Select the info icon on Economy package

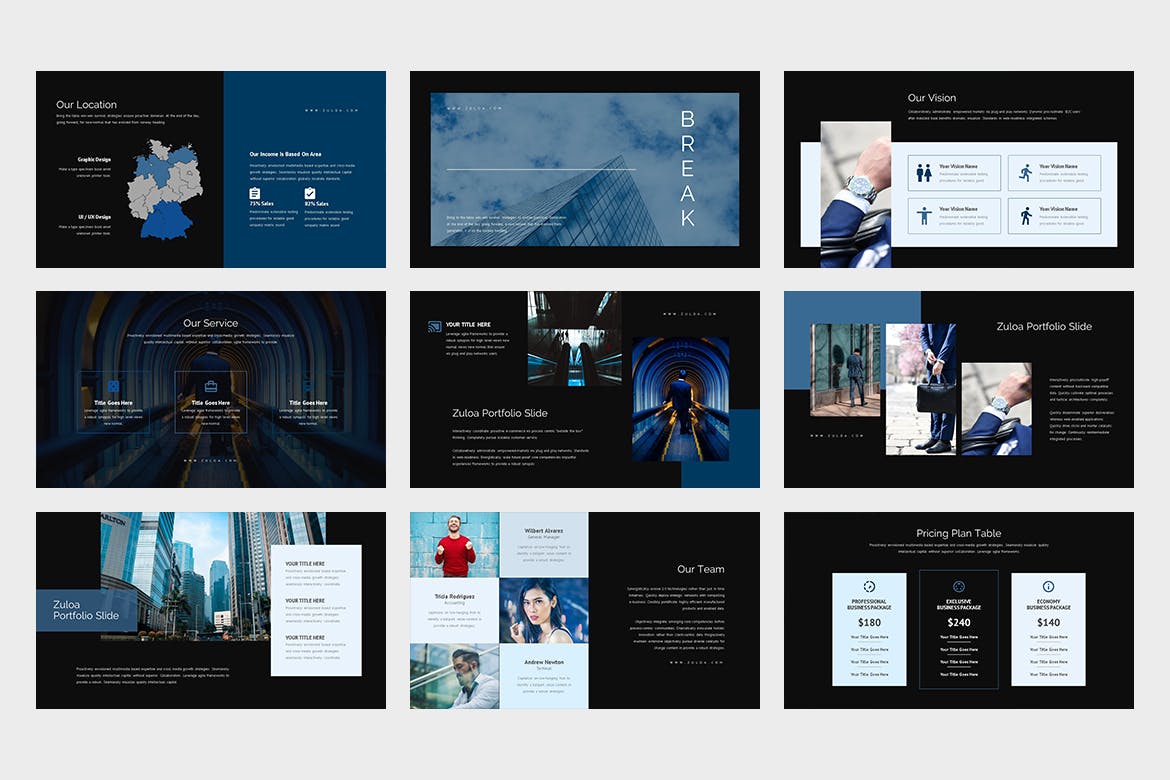pos(1048,586)
